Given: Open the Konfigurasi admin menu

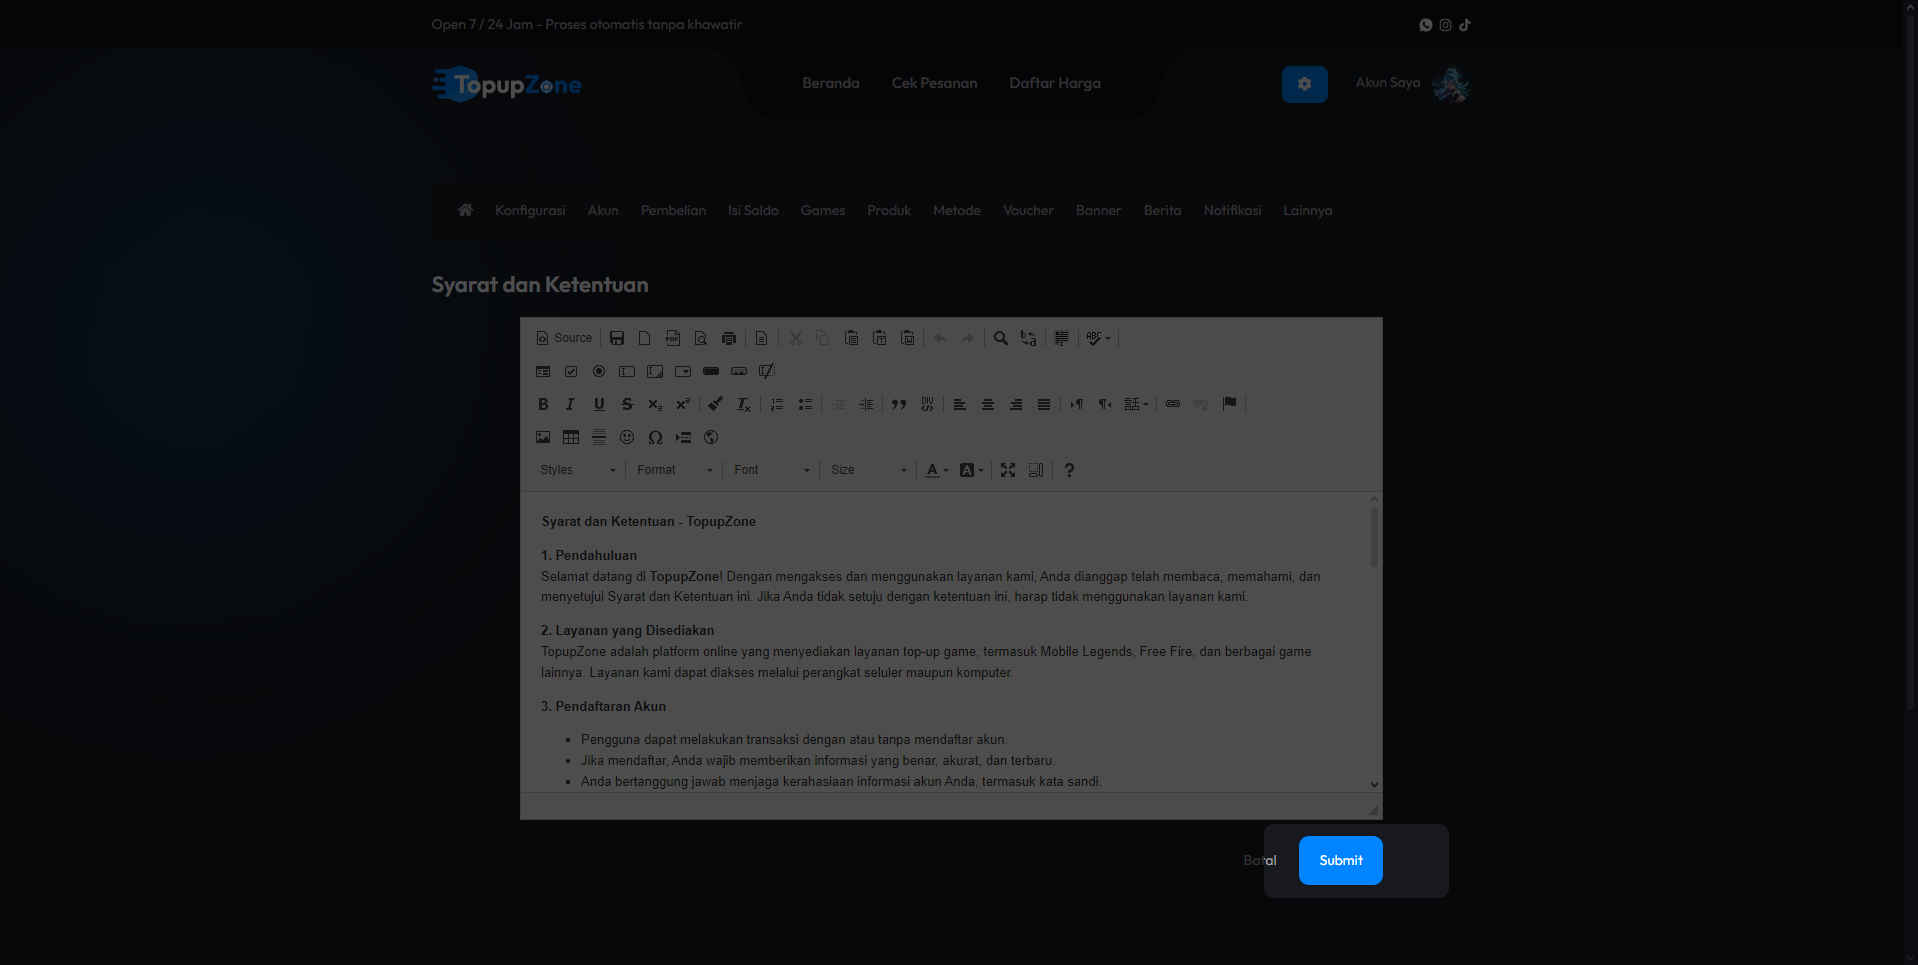Looking at the screenshot, I should click(530, 210).
